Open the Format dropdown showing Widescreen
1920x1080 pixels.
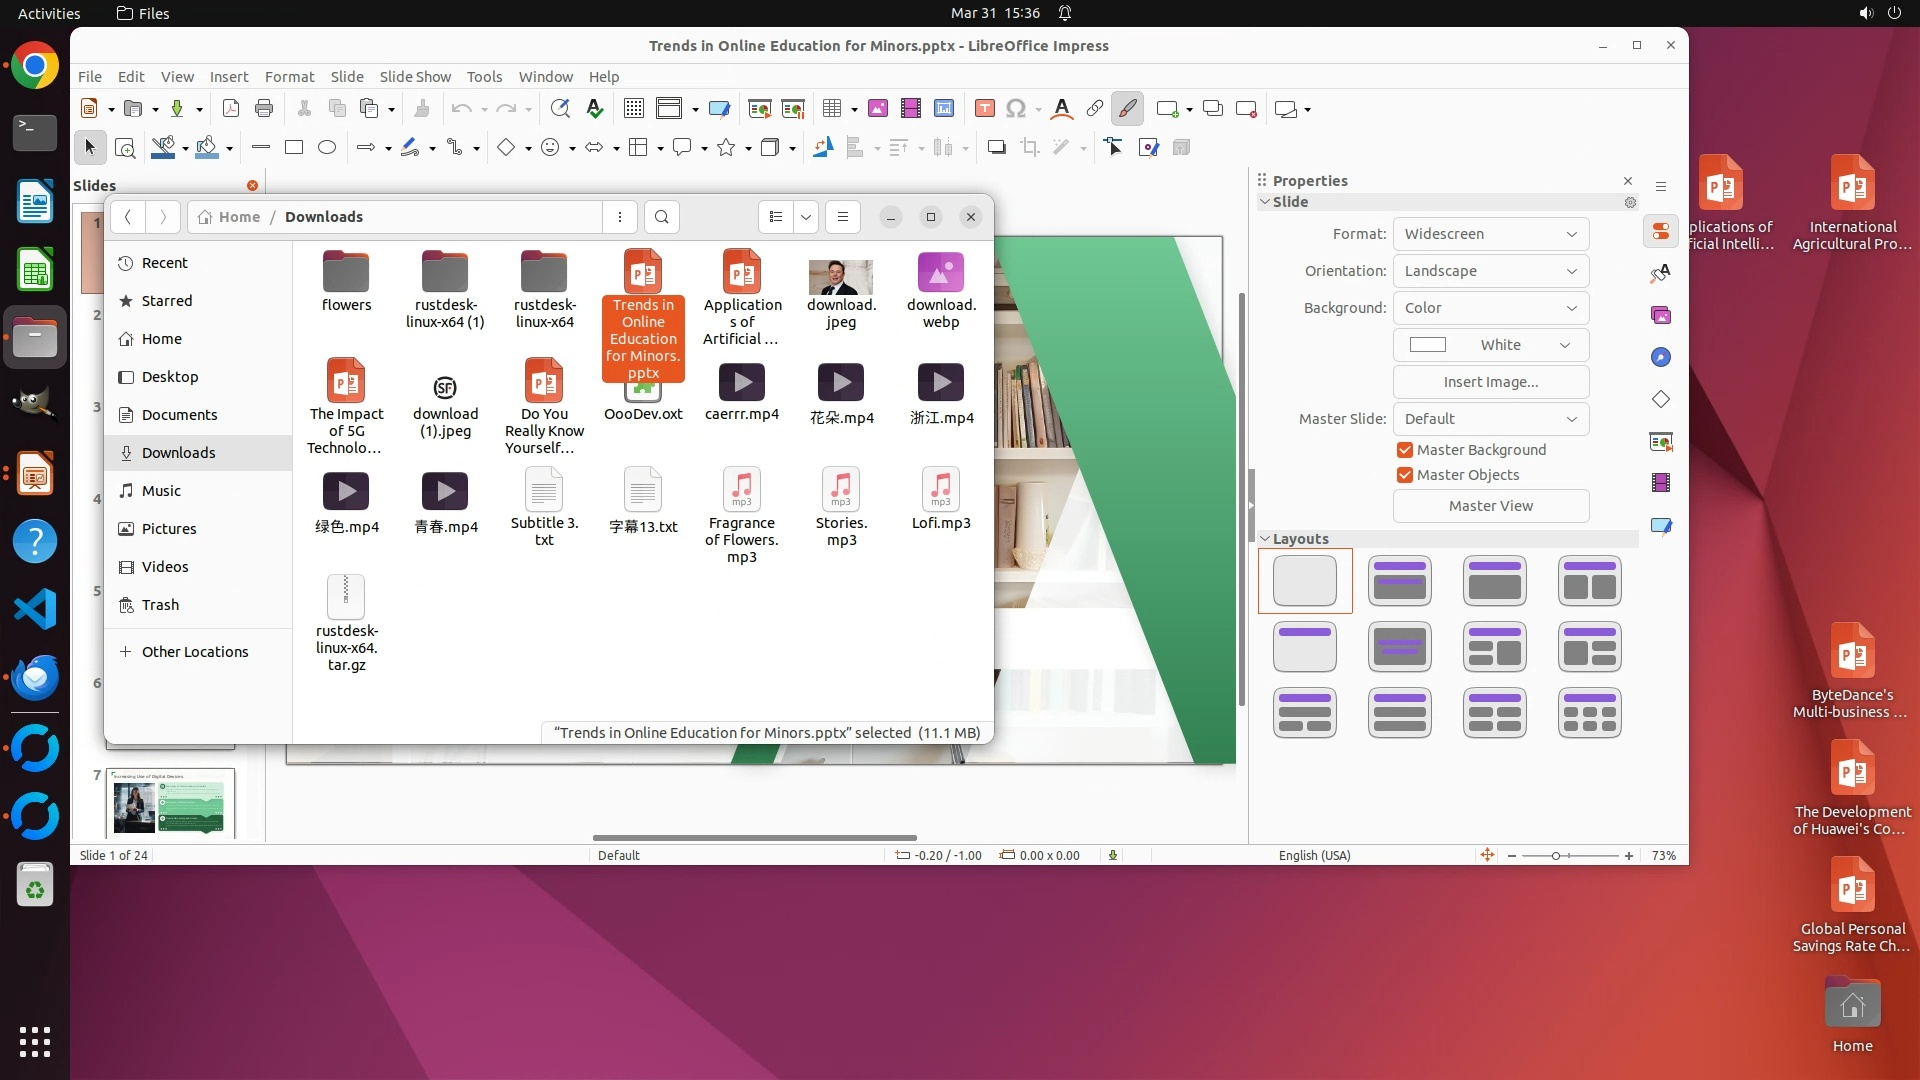tap(1490, 234)
